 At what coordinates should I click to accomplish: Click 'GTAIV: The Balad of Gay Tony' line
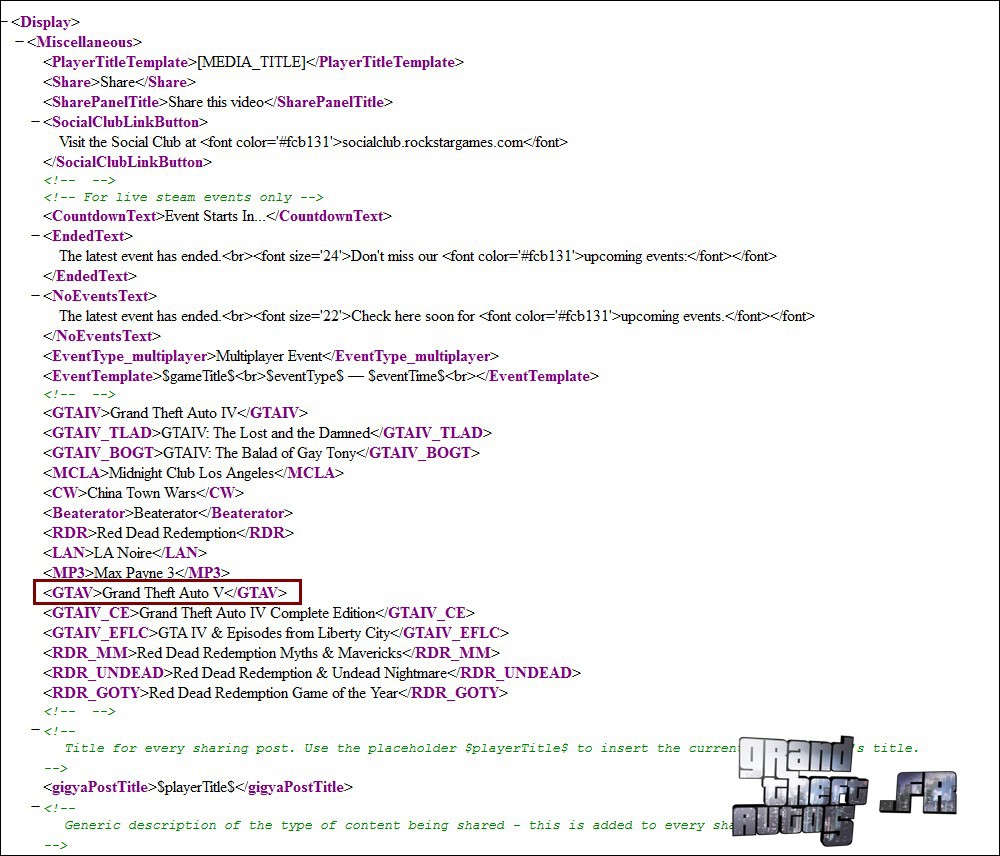[261, 453]
